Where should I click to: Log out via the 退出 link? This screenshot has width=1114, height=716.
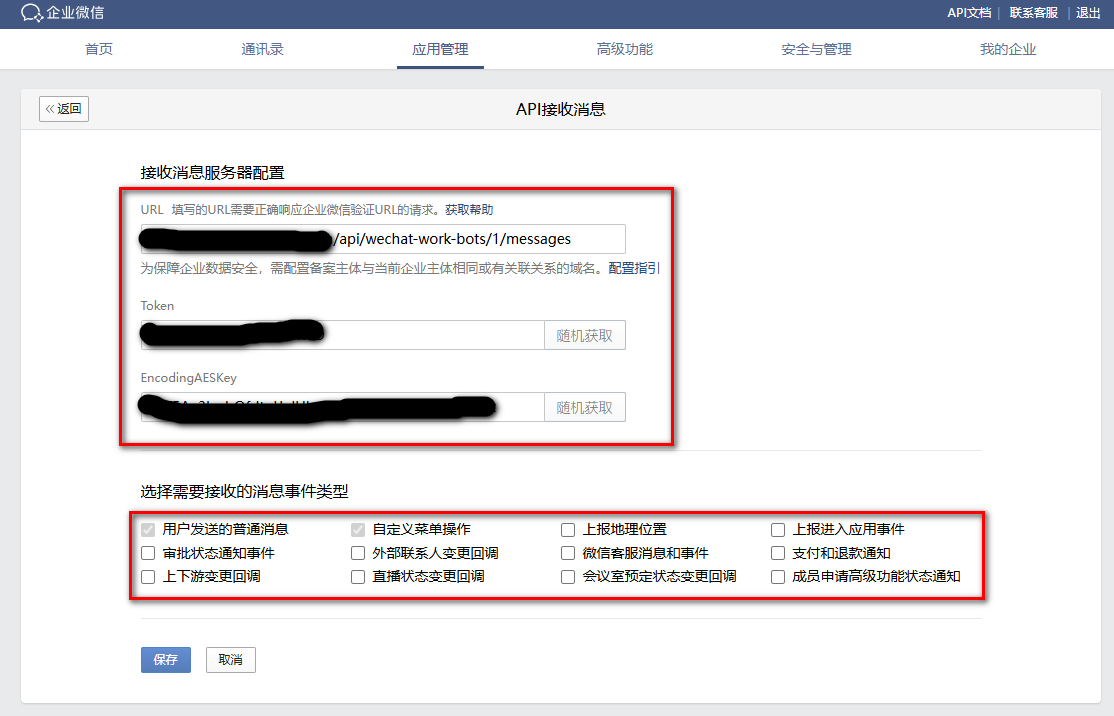point(1088,13)
